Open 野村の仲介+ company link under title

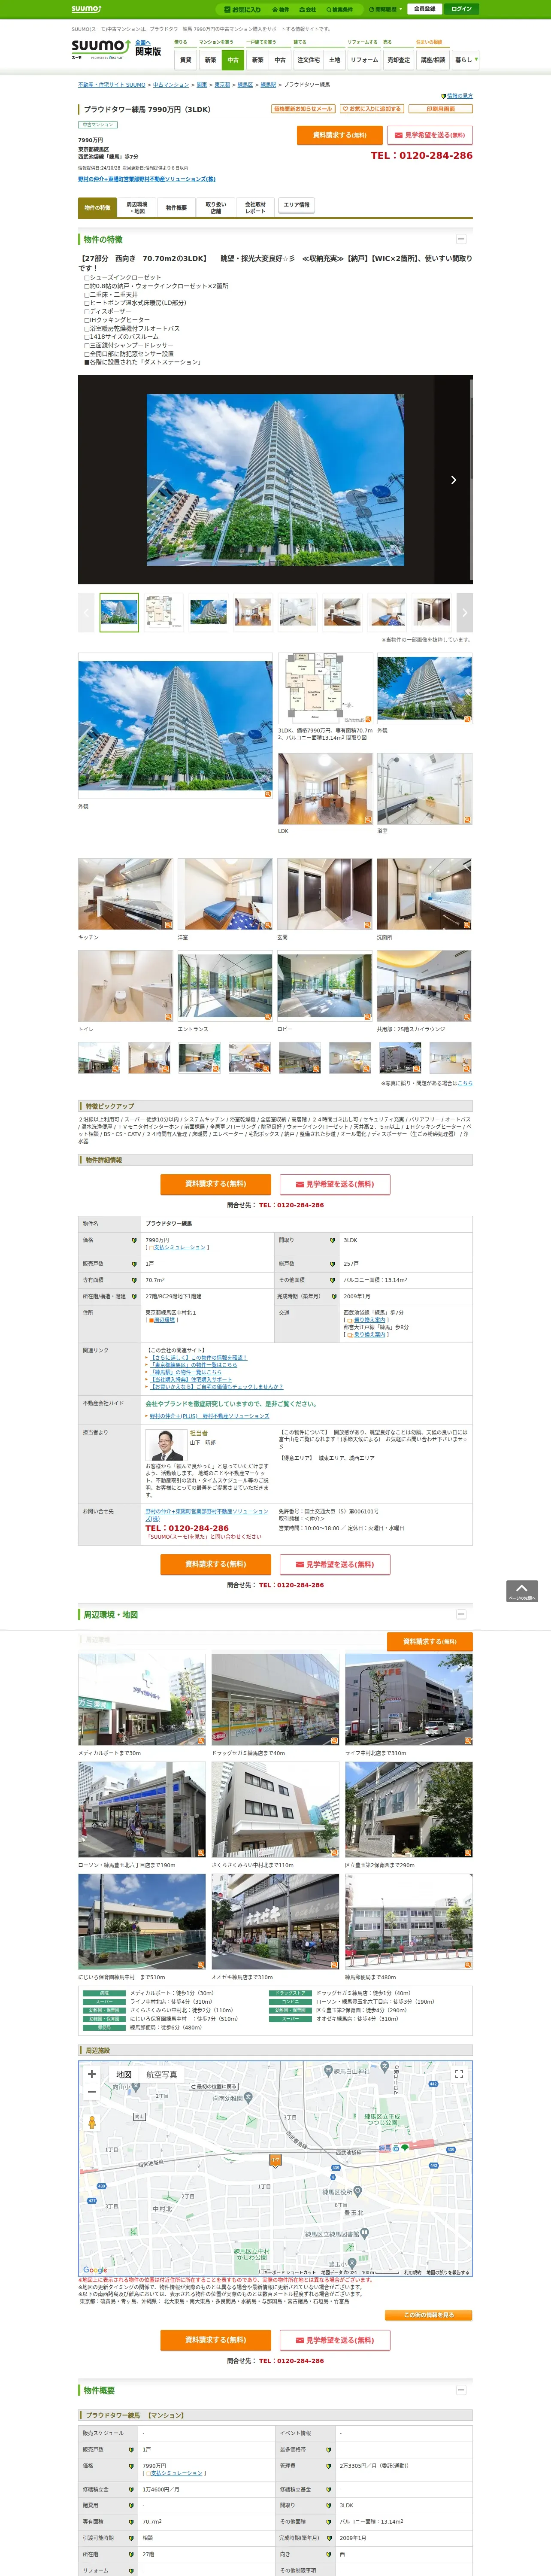(x=147, y=179)
